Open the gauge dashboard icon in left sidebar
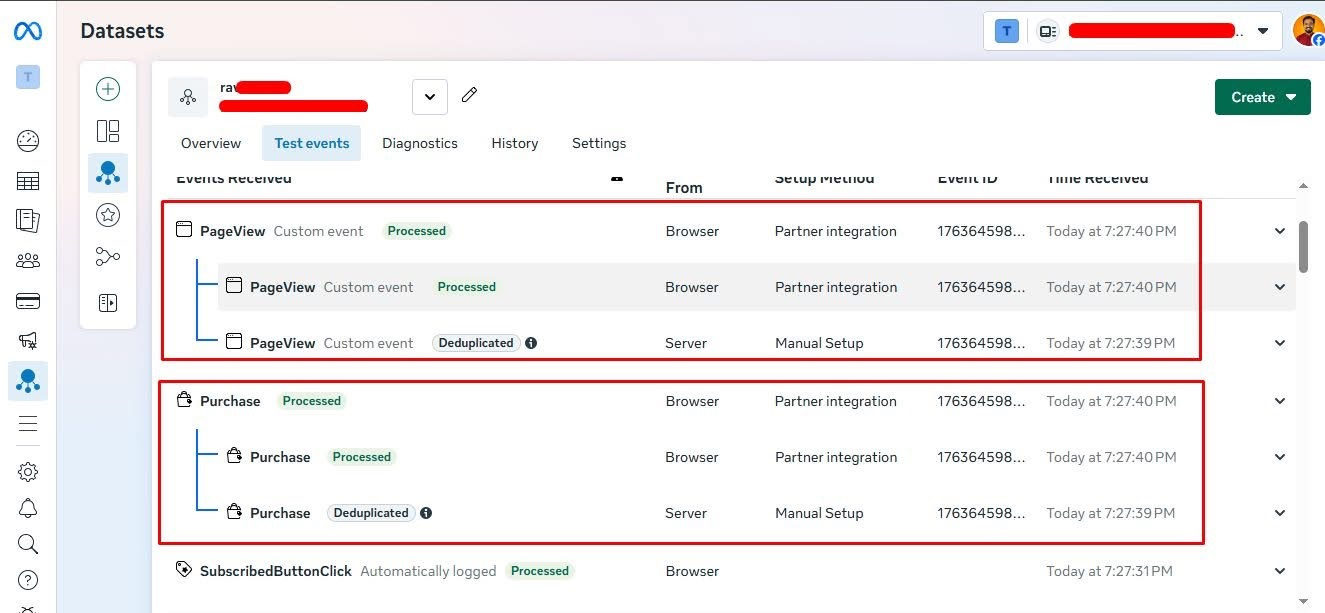The height and width of the screenshot is (613, 1325). 28,141
